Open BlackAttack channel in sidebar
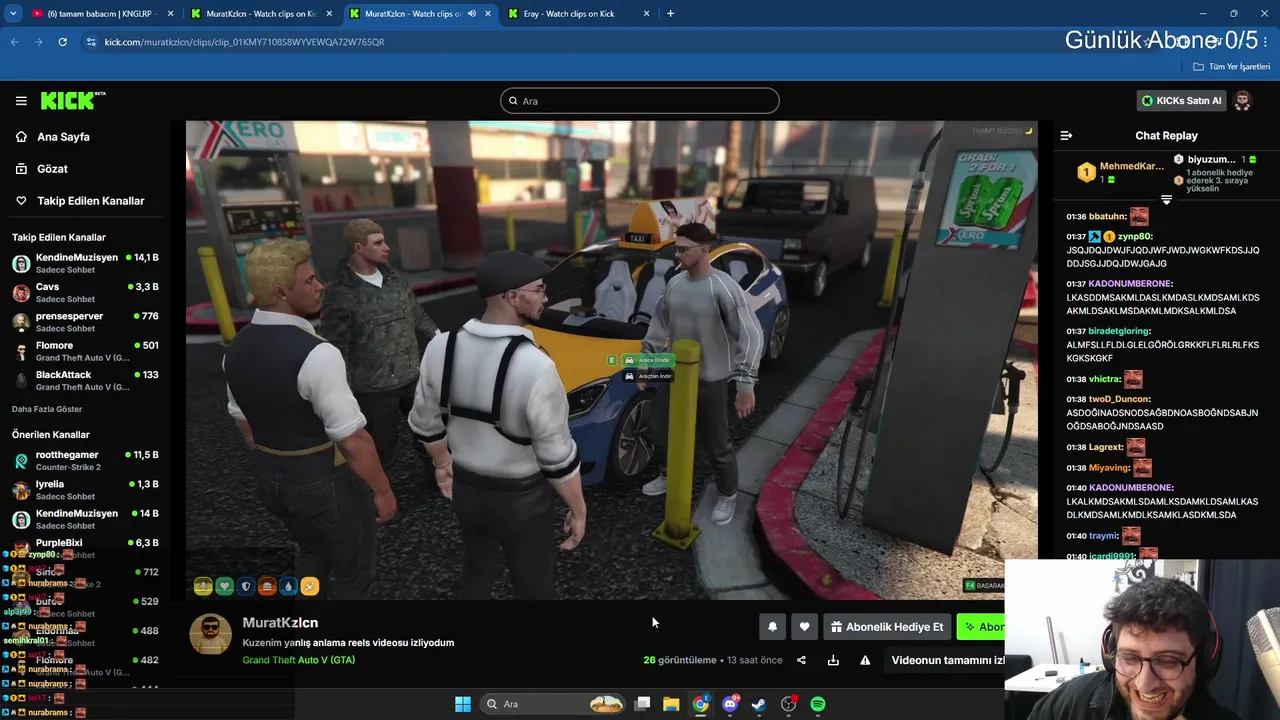Viewport: 1280px width, 720px height. (x=85, y=380)
